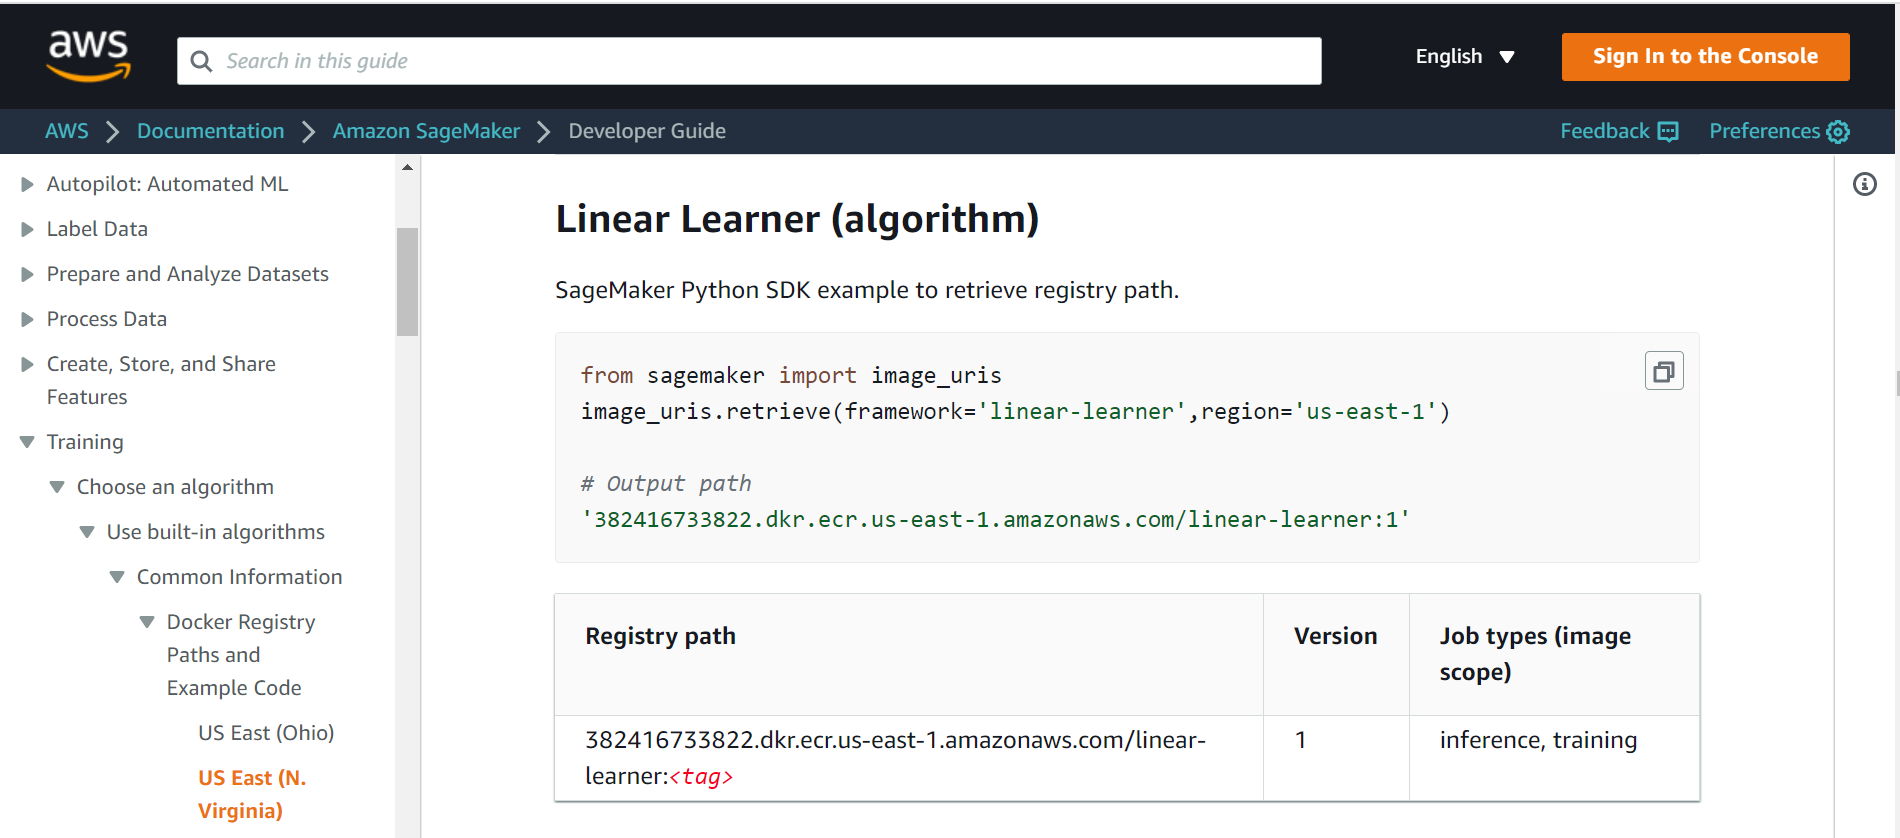Open Preferences beside the gear icon
Screen dimensions: 1900x838
1779,131
